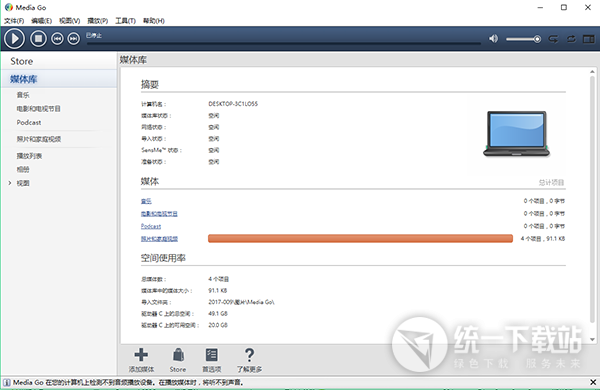
Task: Click the 20.0 GB free space value
Action: coord(218,325)
